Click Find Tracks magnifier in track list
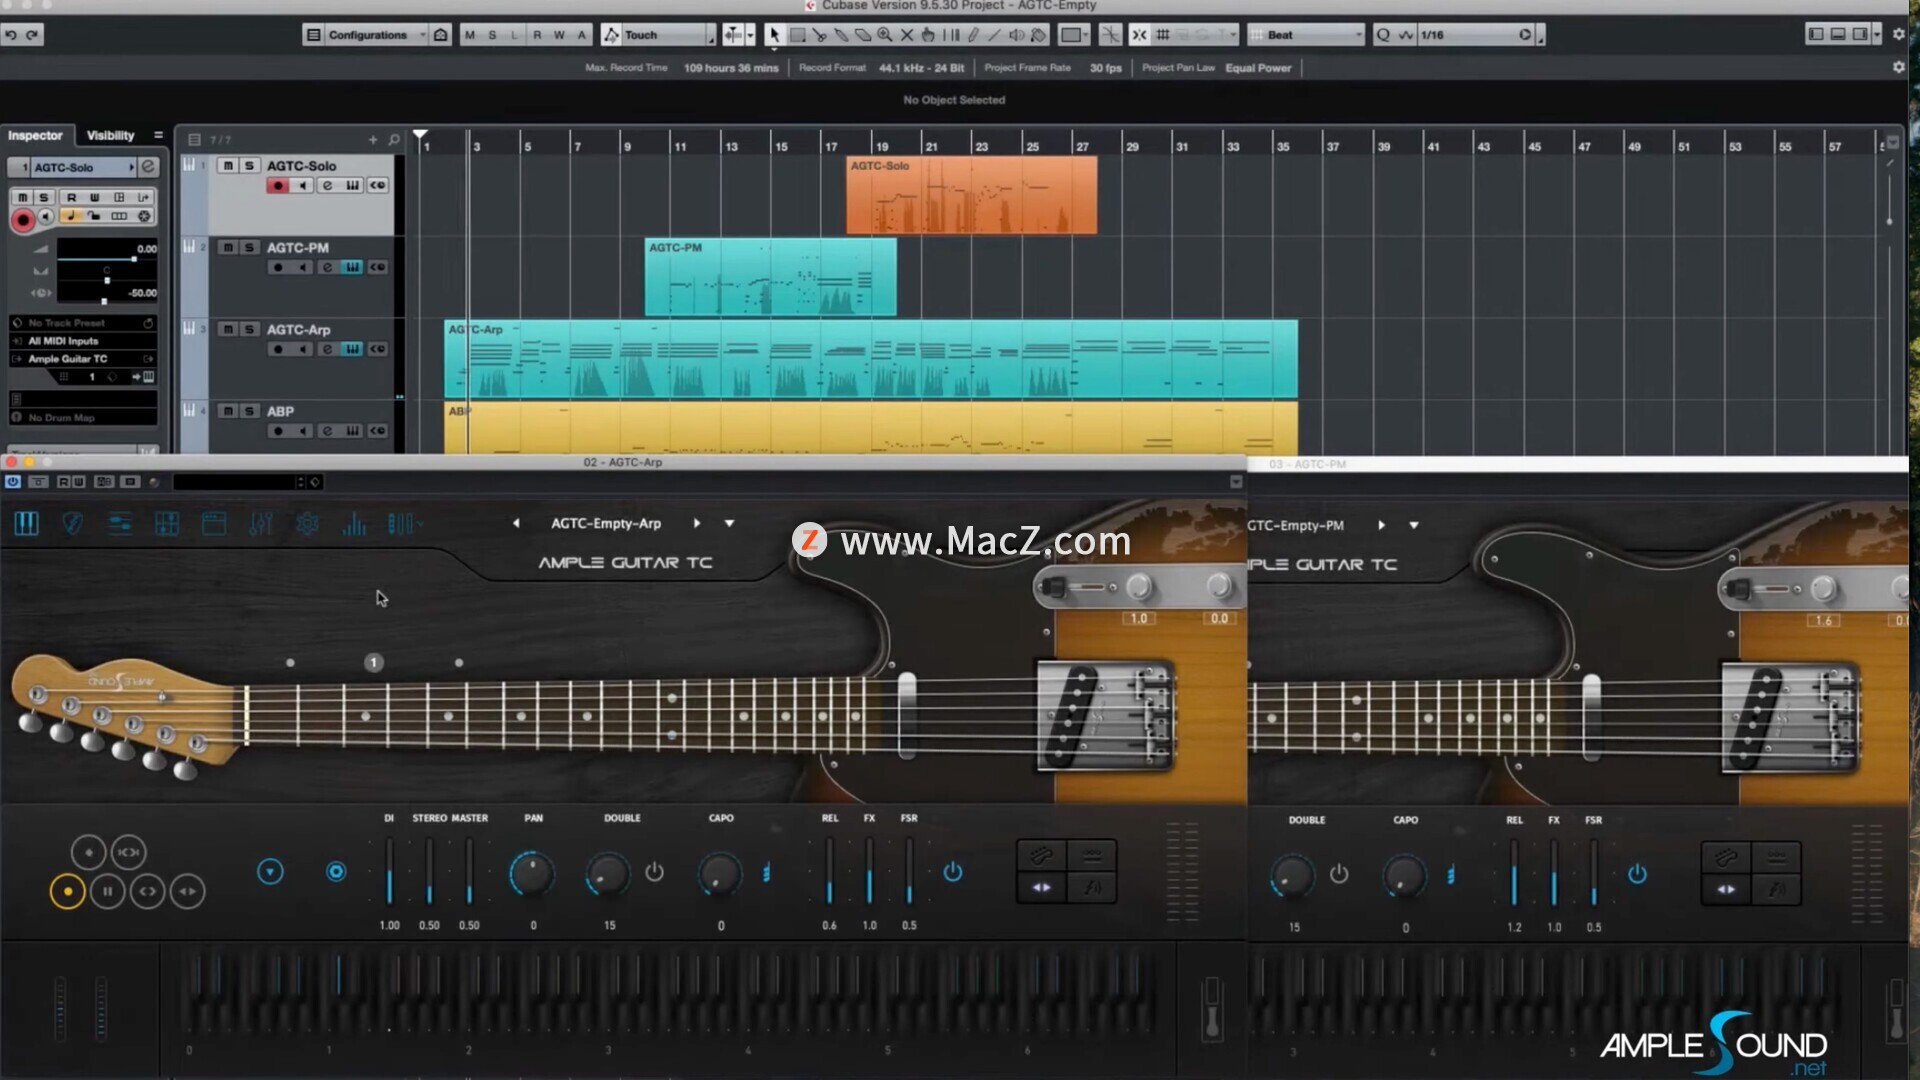This screenshot has height=1080, width=1920. pos(394,140)
